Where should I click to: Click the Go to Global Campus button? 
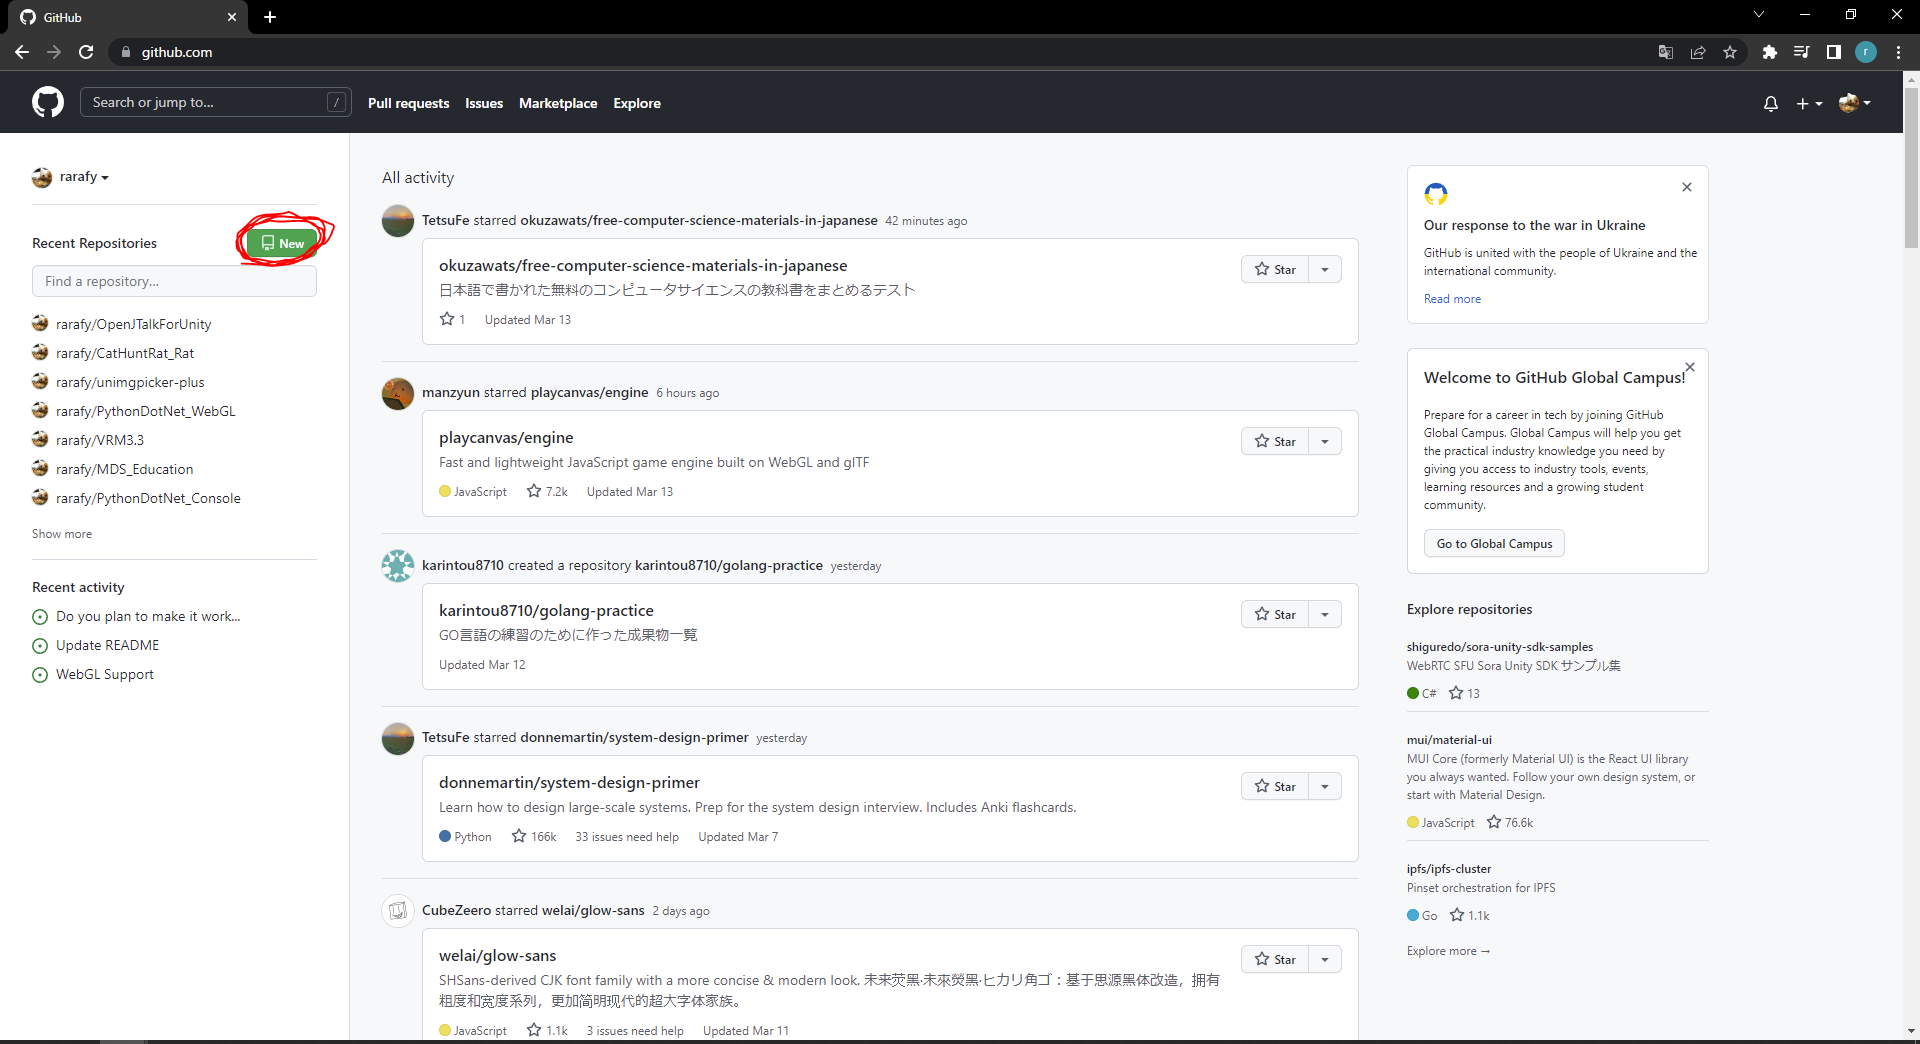[x=1494, y=543]
